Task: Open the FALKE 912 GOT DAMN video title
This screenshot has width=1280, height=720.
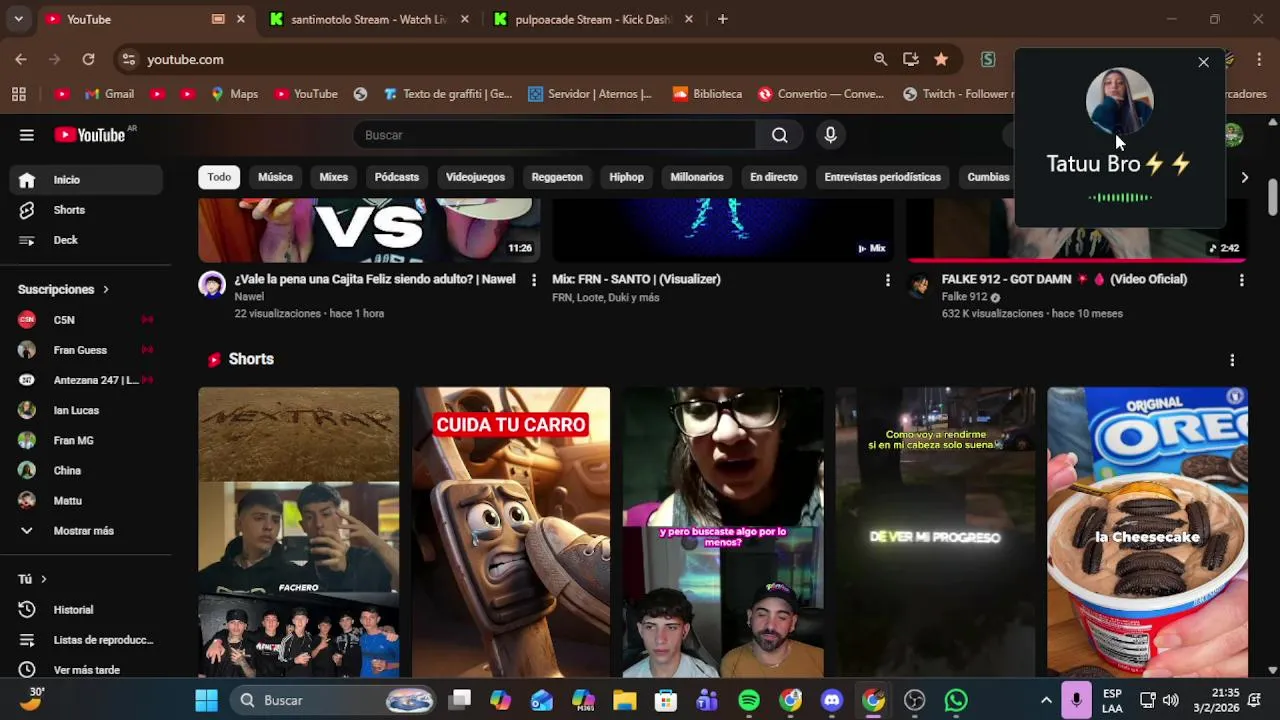Action: 1064,280
